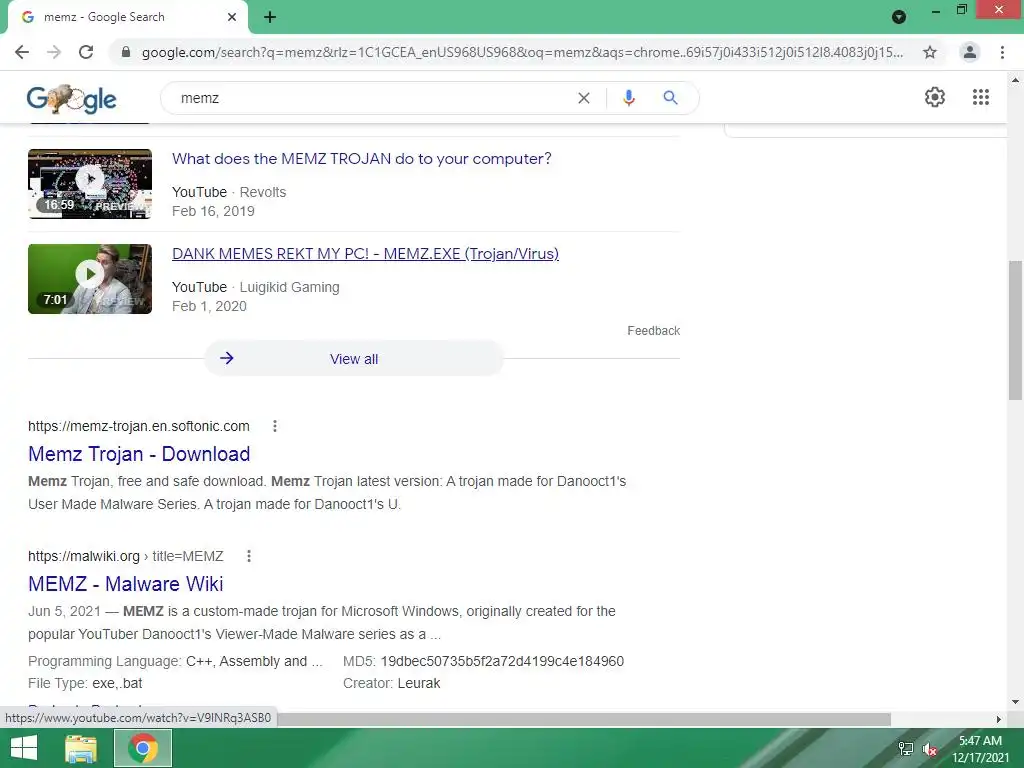
Task: Click the browser forward arrow
Action: 54,52
